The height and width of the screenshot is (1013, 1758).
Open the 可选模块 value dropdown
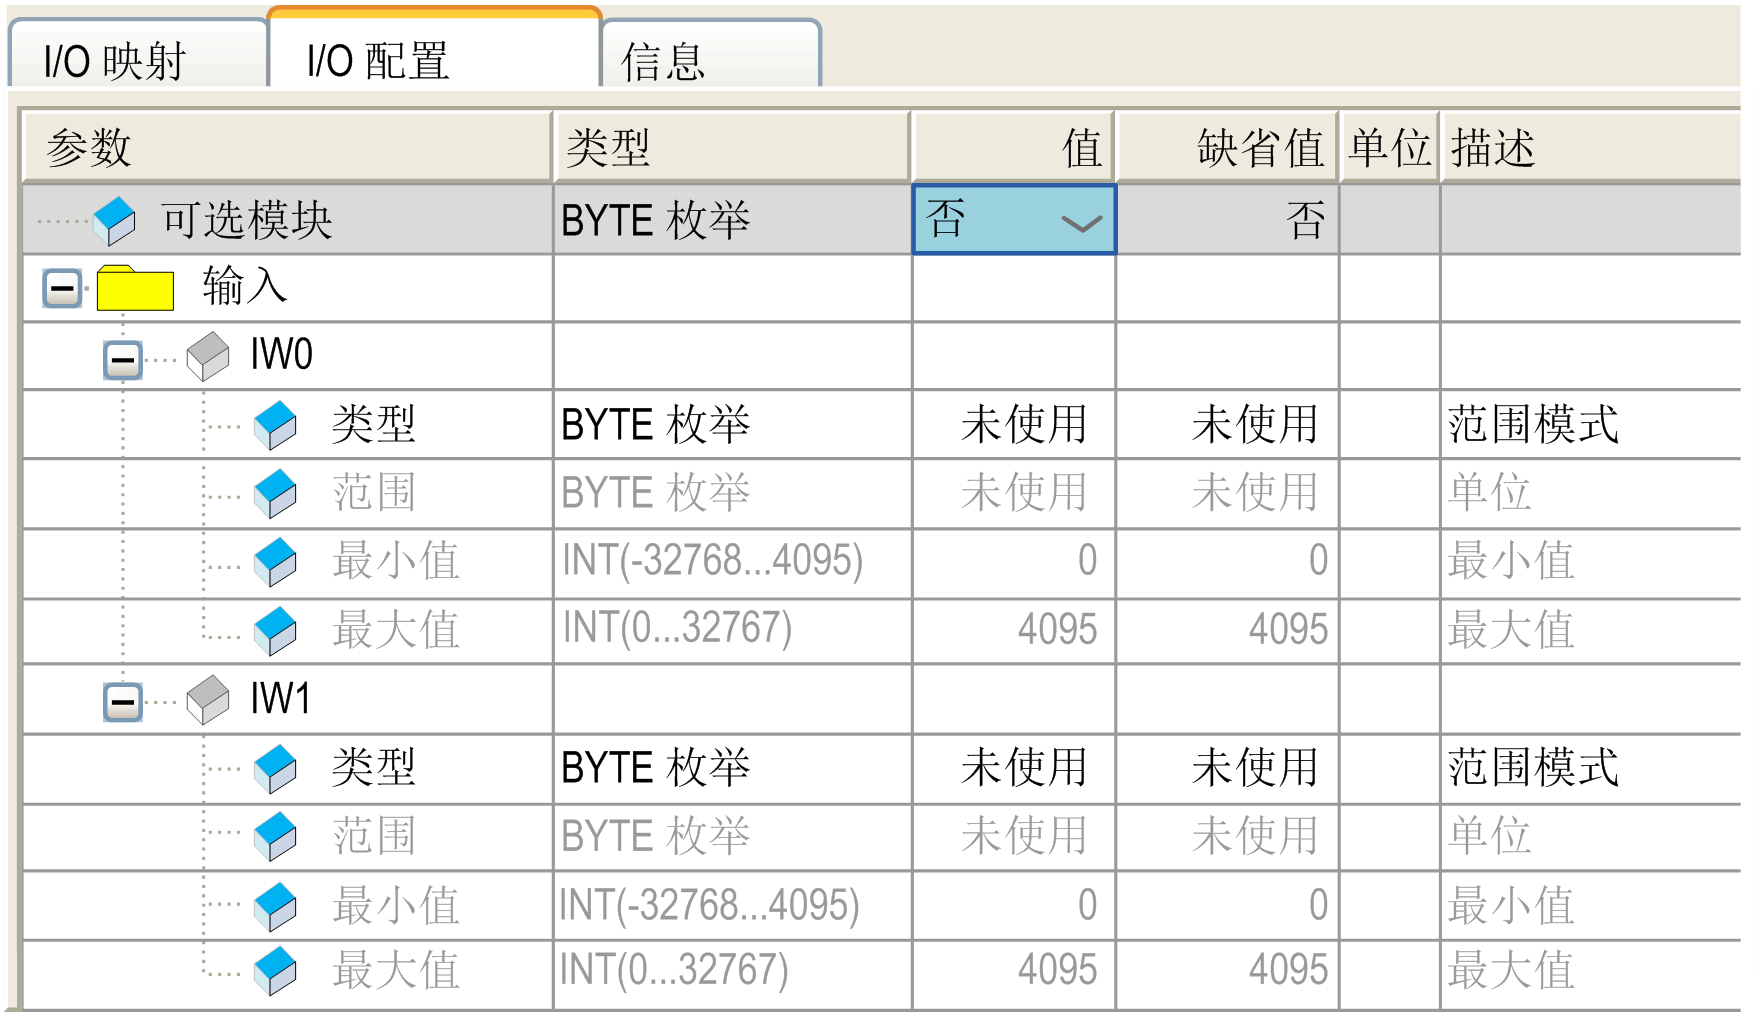coord(1081,222)
